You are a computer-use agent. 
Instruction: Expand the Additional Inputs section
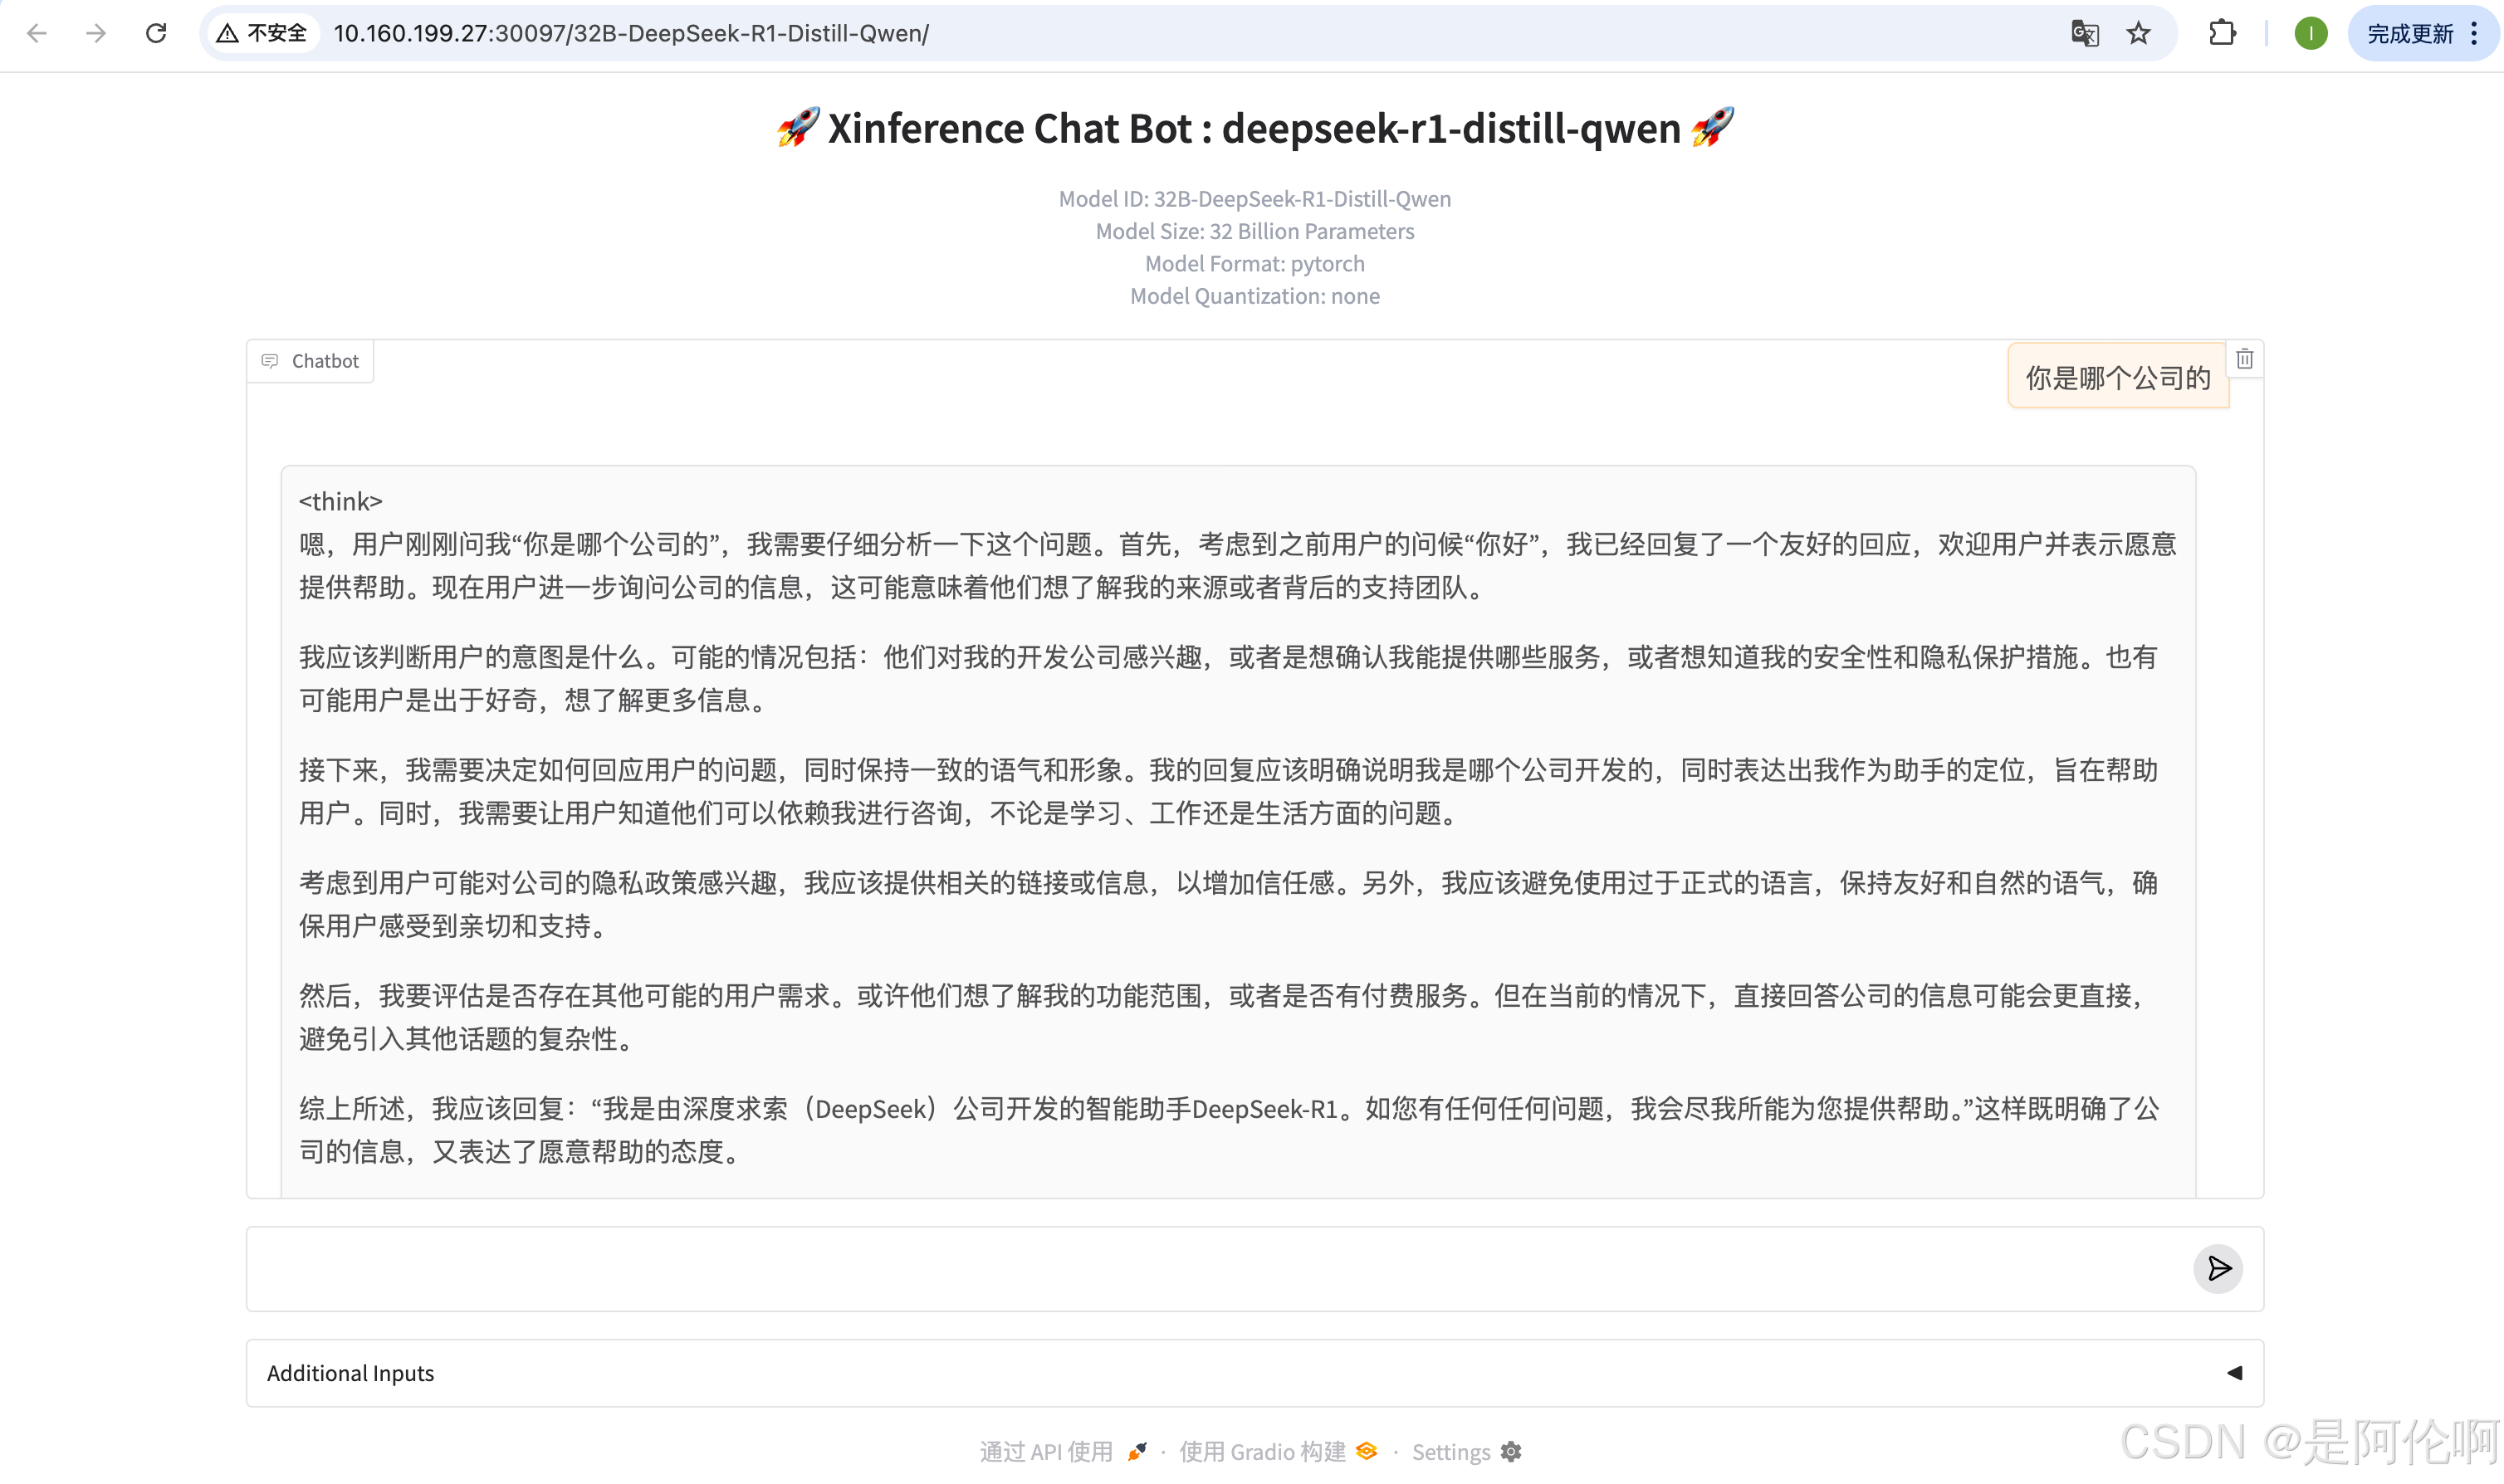click(x=350, y=1372)
